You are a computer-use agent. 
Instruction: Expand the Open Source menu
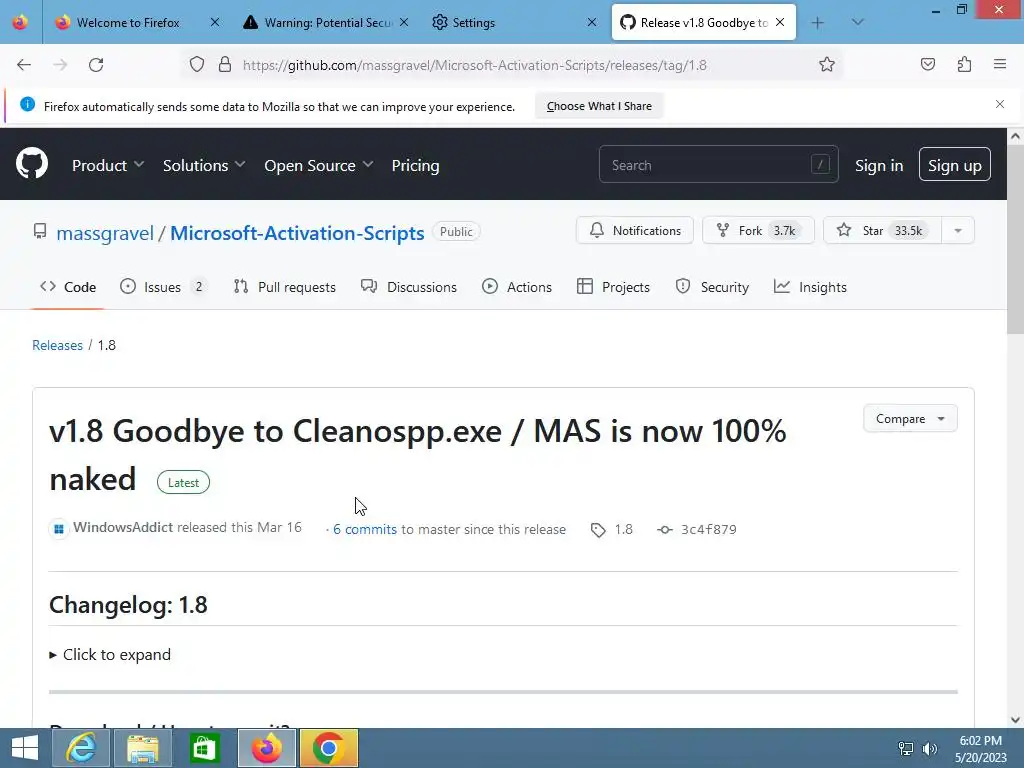click(319, 166)
